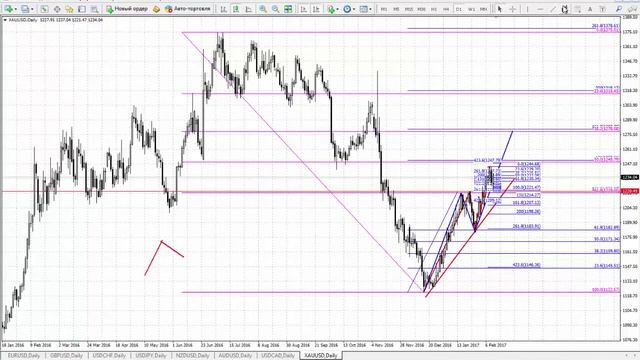Select the horizontal line tool
Viewport: 640px width, 360px height.
point(540,9)
